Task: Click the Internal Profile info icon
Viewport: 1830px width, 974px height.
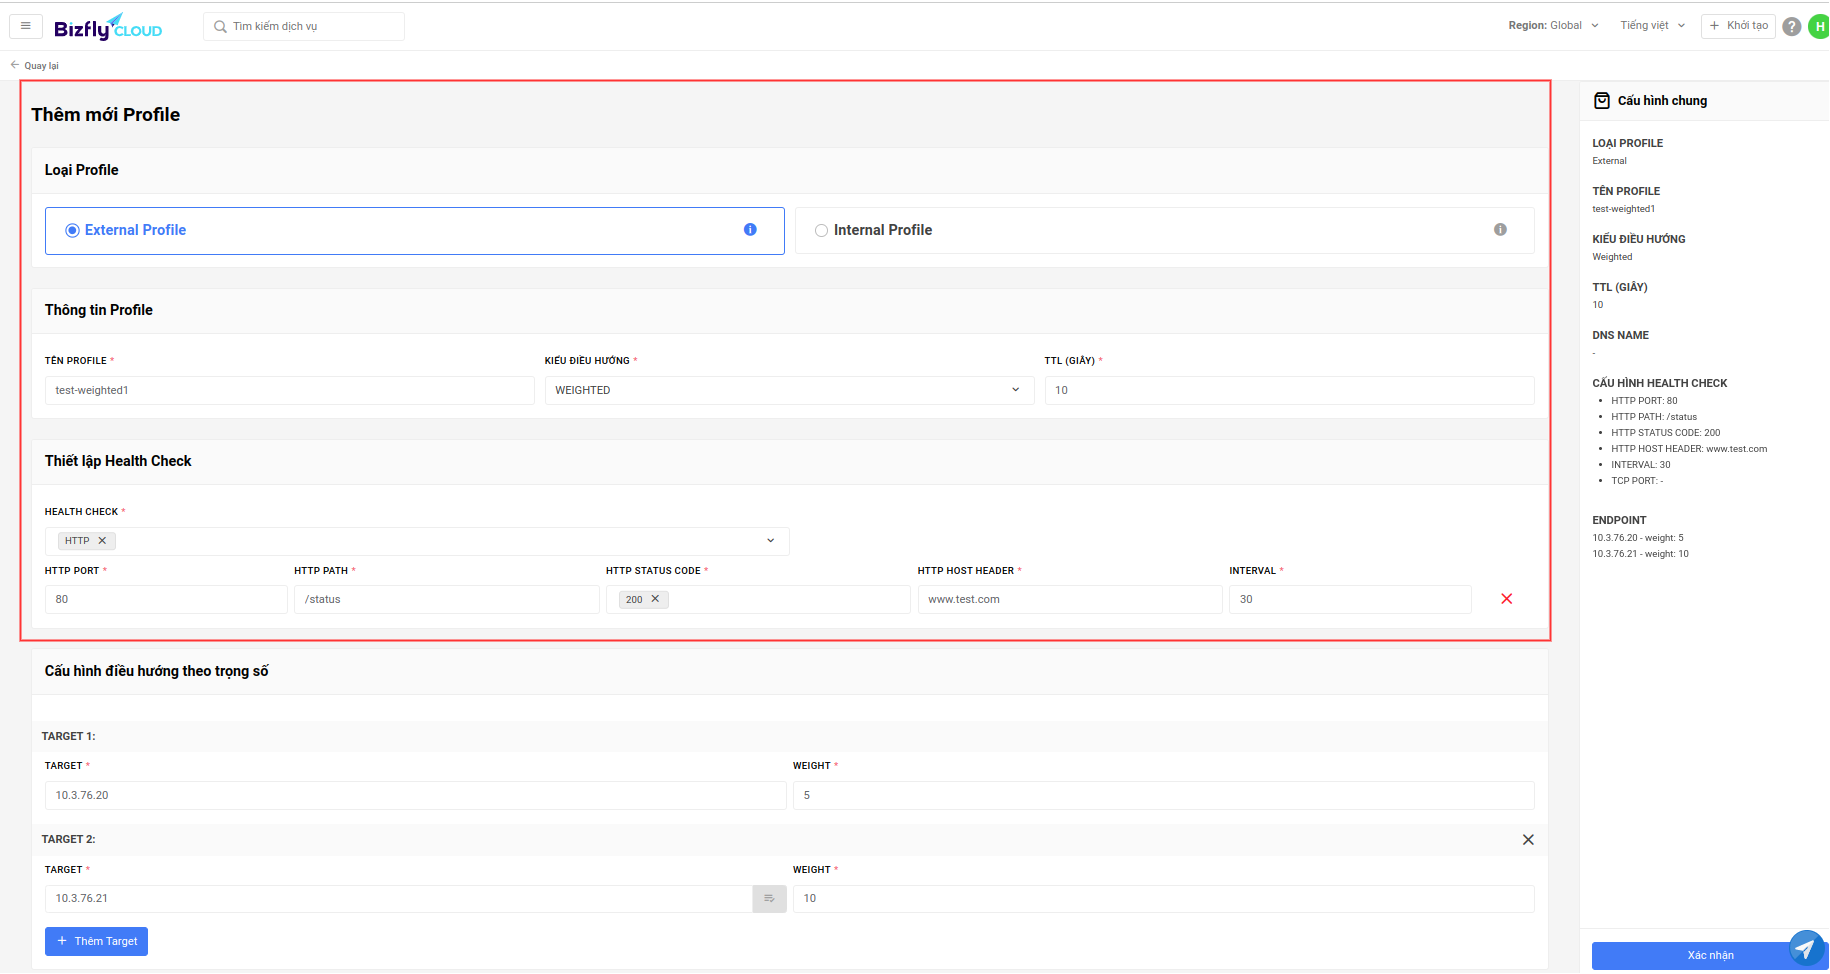Action: pyautogui.click(x=1500, y=230)
